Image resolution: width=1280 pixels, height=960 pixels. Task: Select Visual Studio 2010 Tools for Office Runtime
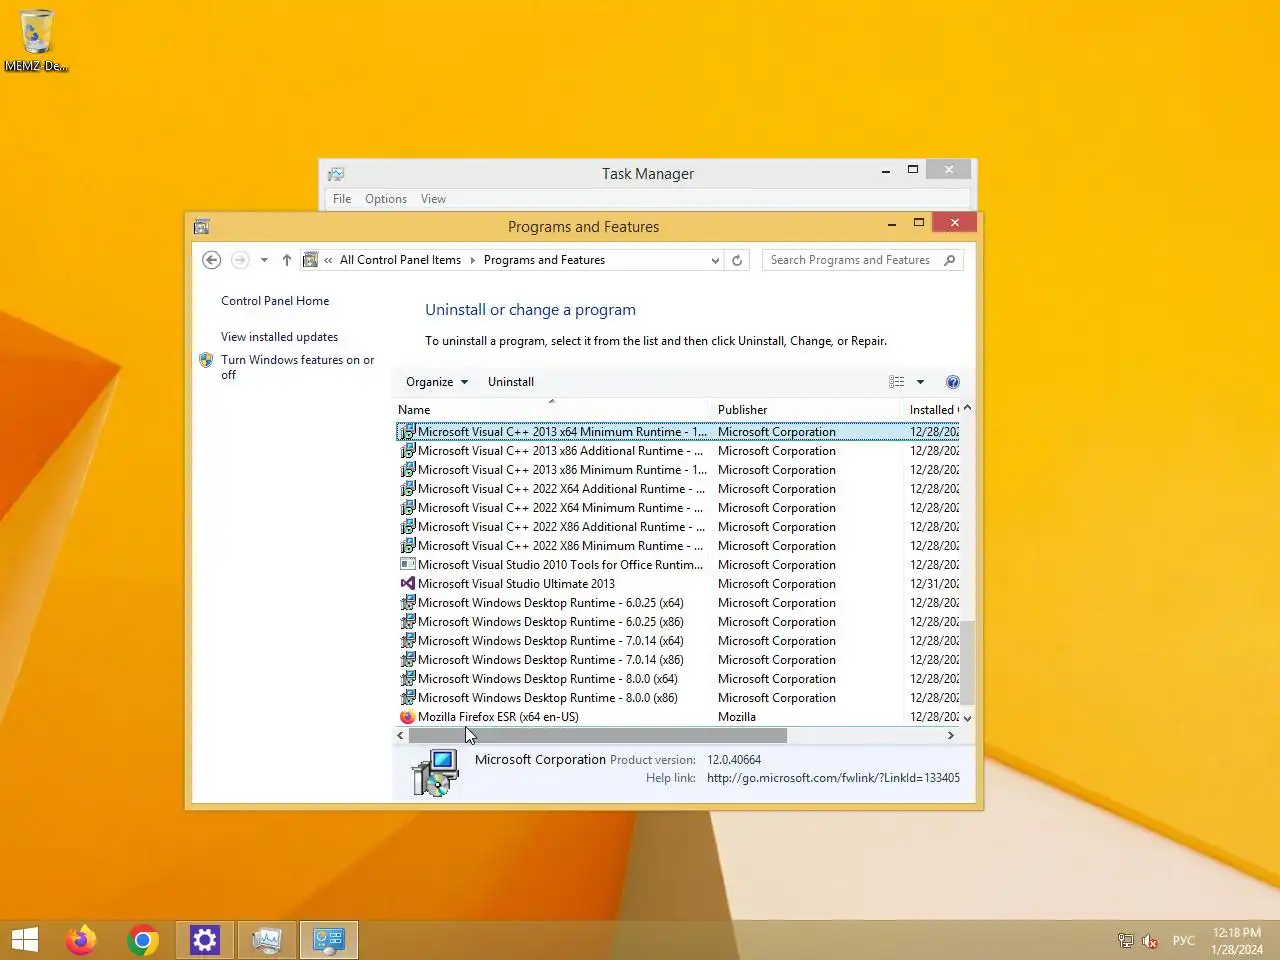[678, 565]
